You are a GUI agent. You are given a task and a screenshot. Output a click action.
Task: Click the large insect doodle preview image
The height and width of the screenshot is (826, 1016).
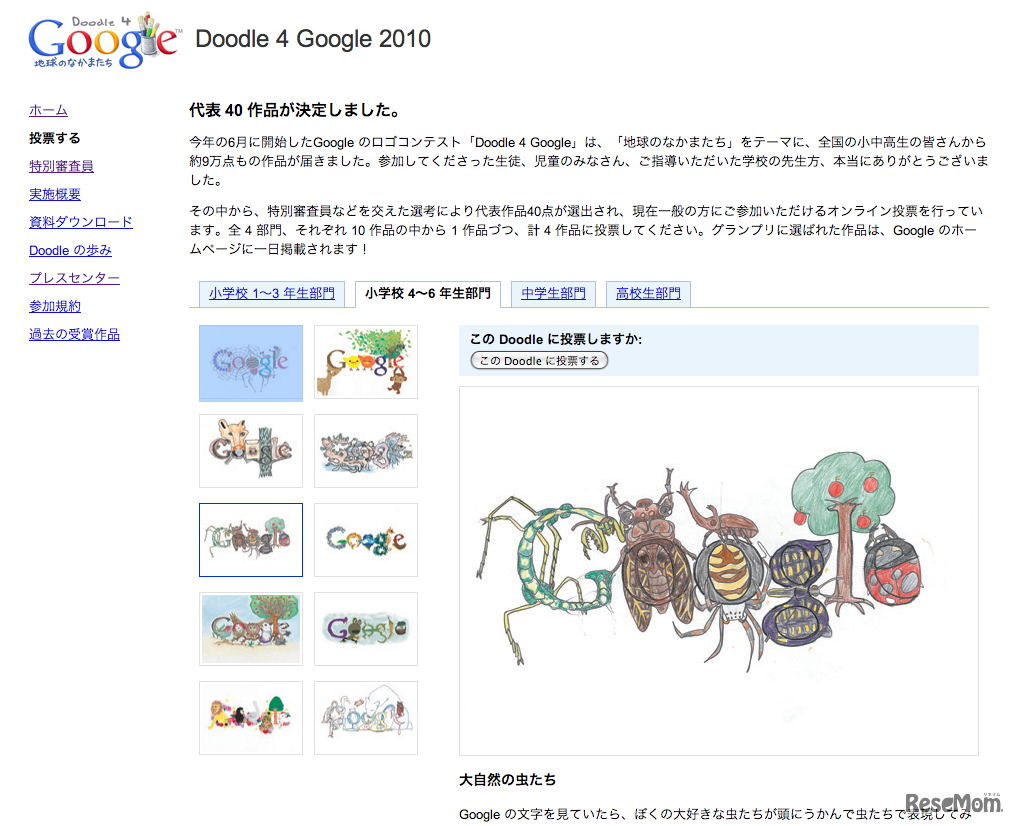click(719, 571)
